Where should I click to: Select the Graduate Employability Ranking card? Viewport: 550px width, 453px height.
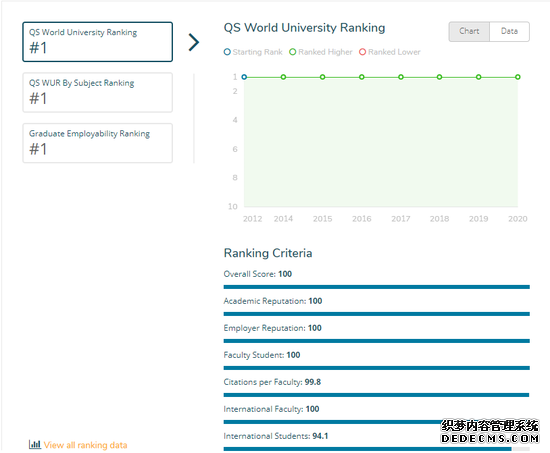click(98, 143)
